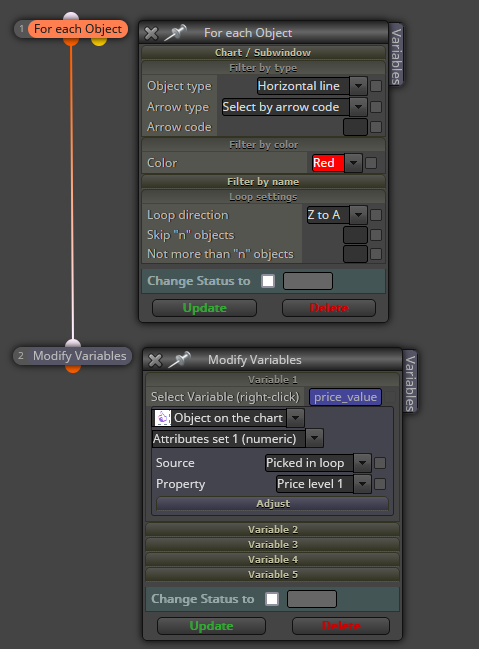This screenshot has width=479, height=649.
Task: Toggle checkbox next to Arrow code
Action: pos(376,127)
